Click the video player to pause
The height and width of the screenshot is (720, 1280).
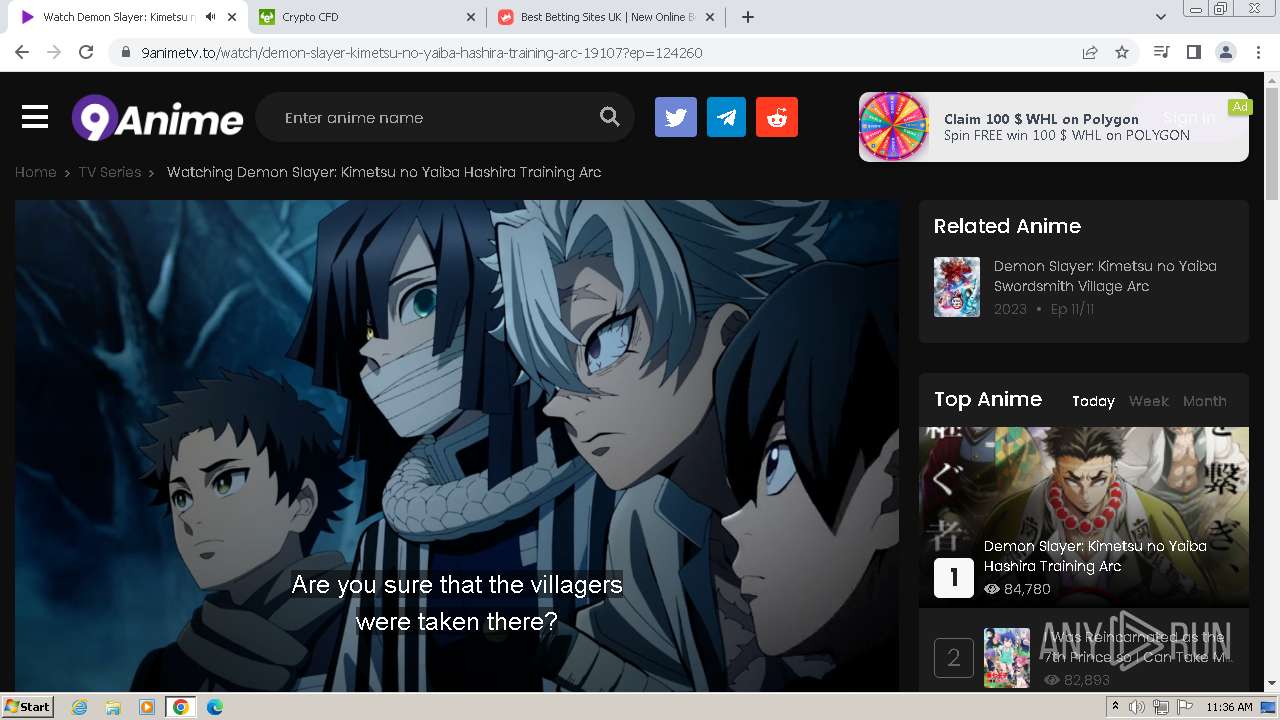pos(457,445)
